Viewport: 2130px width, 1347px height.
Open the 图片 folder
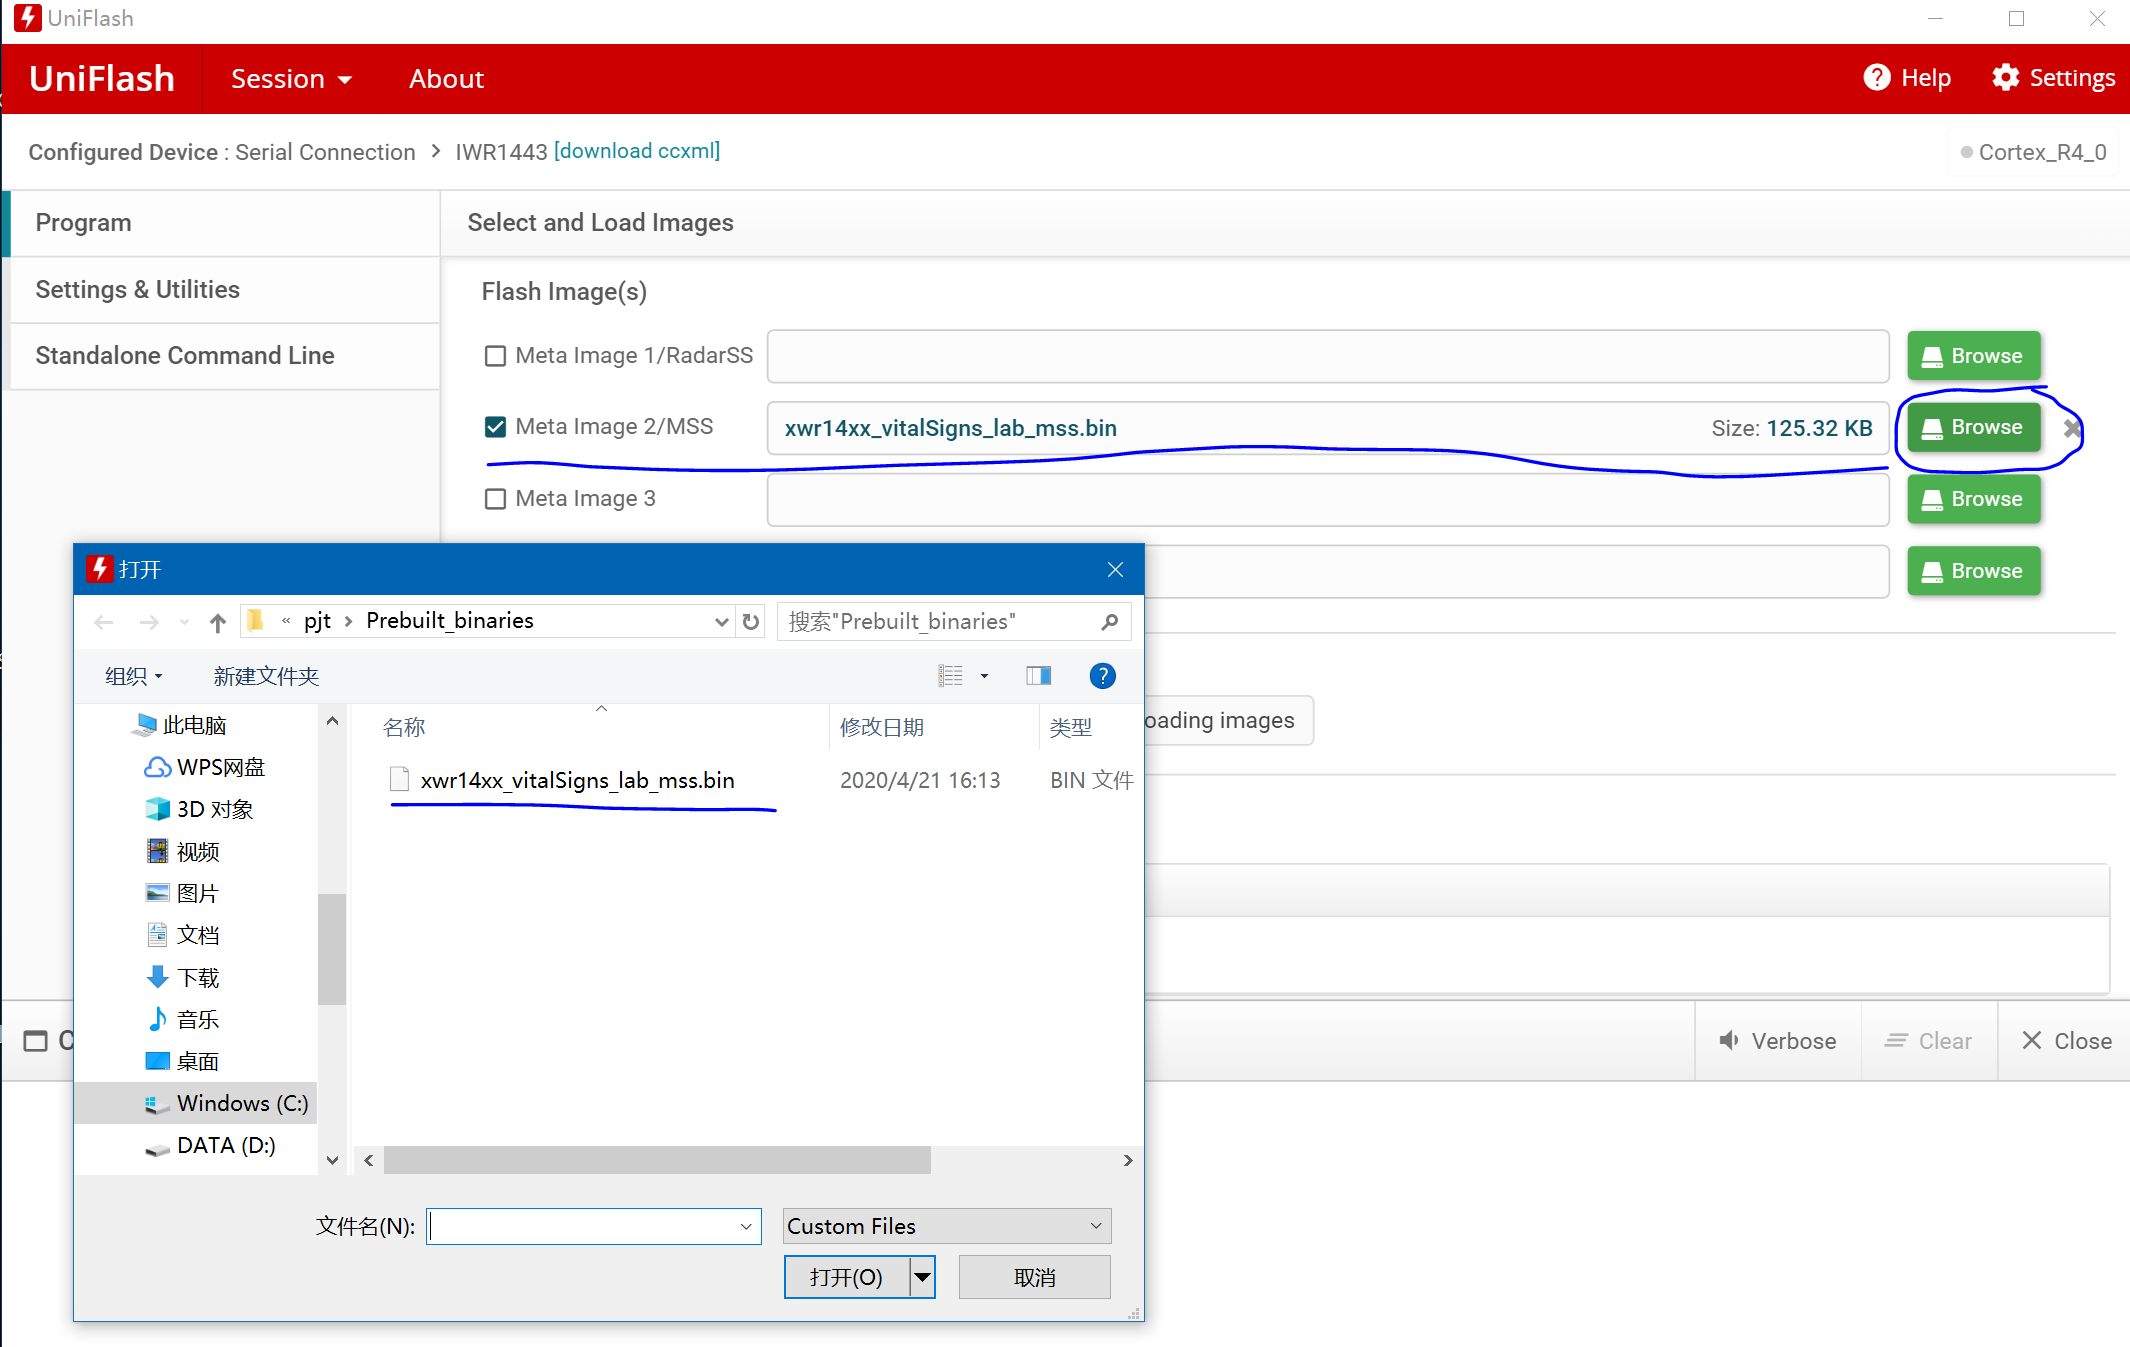click(x=183, y=893)
